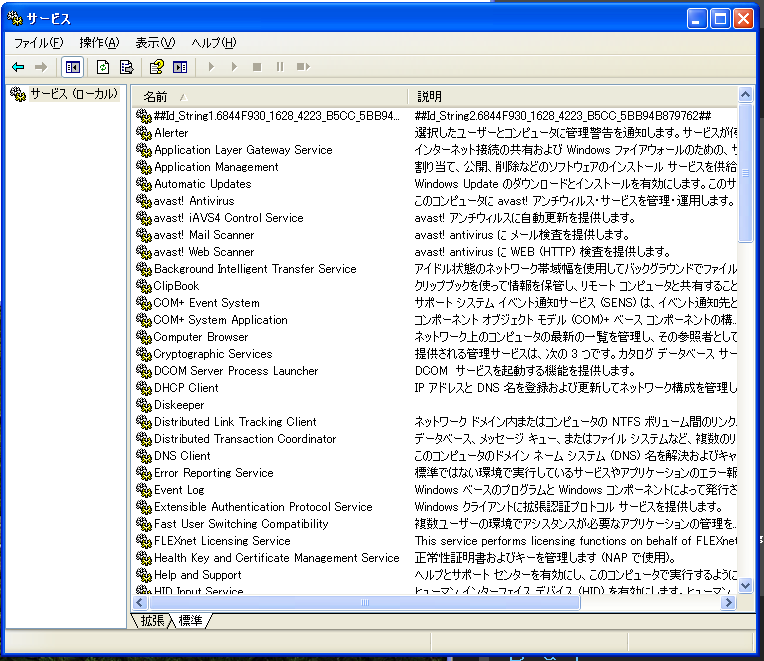
Task: Click the horizontal scrollbar thumb
Action: pos(364,603)
